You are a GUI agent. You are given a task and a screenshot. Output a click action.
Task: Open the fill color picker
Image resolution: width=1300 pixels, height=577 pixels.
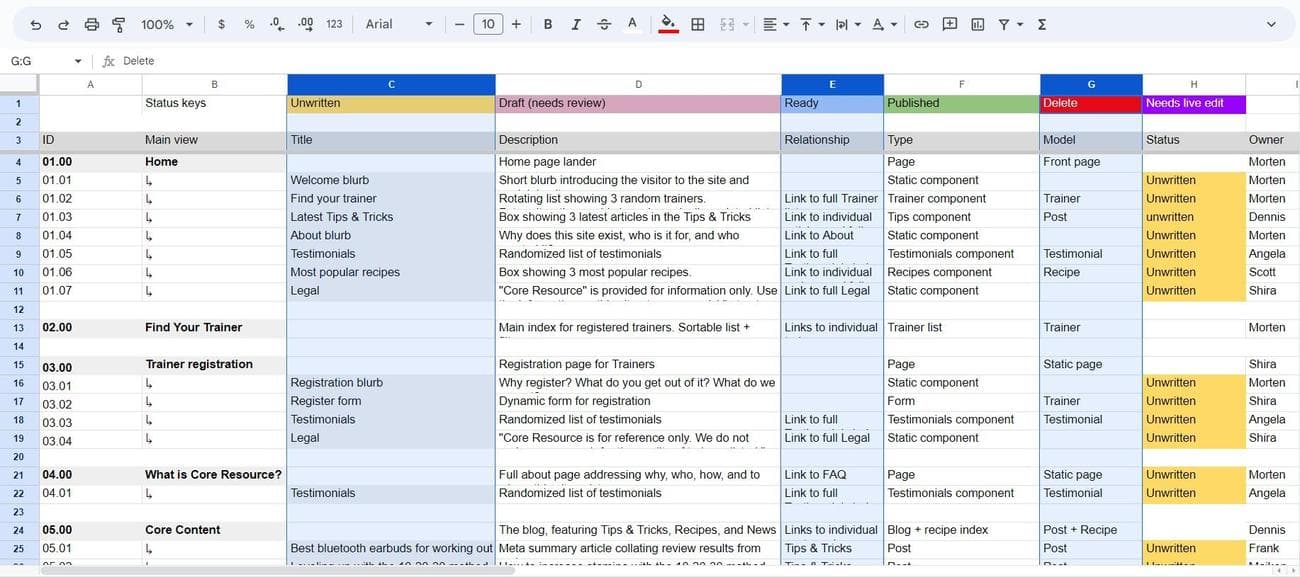669,24
